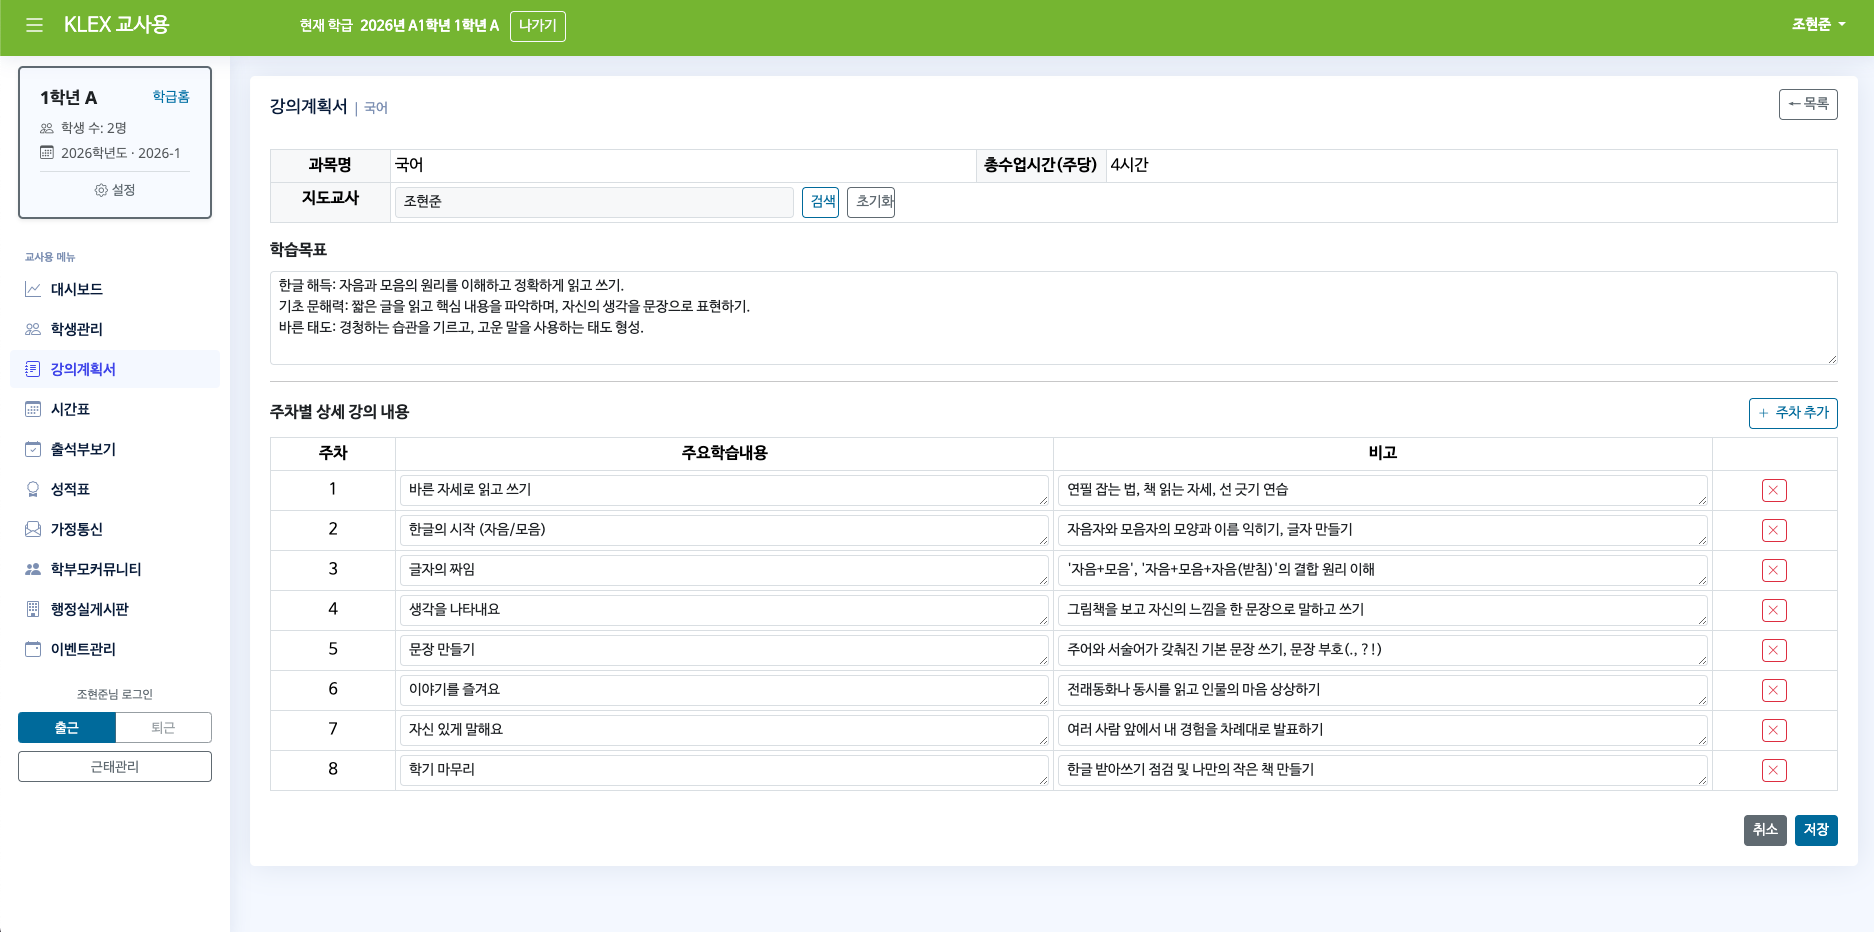Select the 학생관리 people icon in sidebar
The image size is (1874, 932).
click(30, 329)
